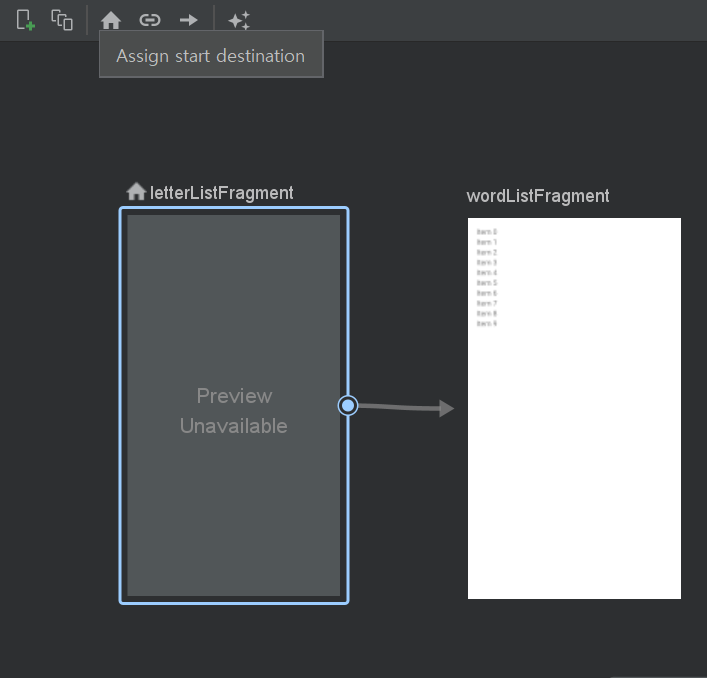This screenshot has height=678, width=707.
Task: Click the Nest in Graph icon
Action: 62,20
